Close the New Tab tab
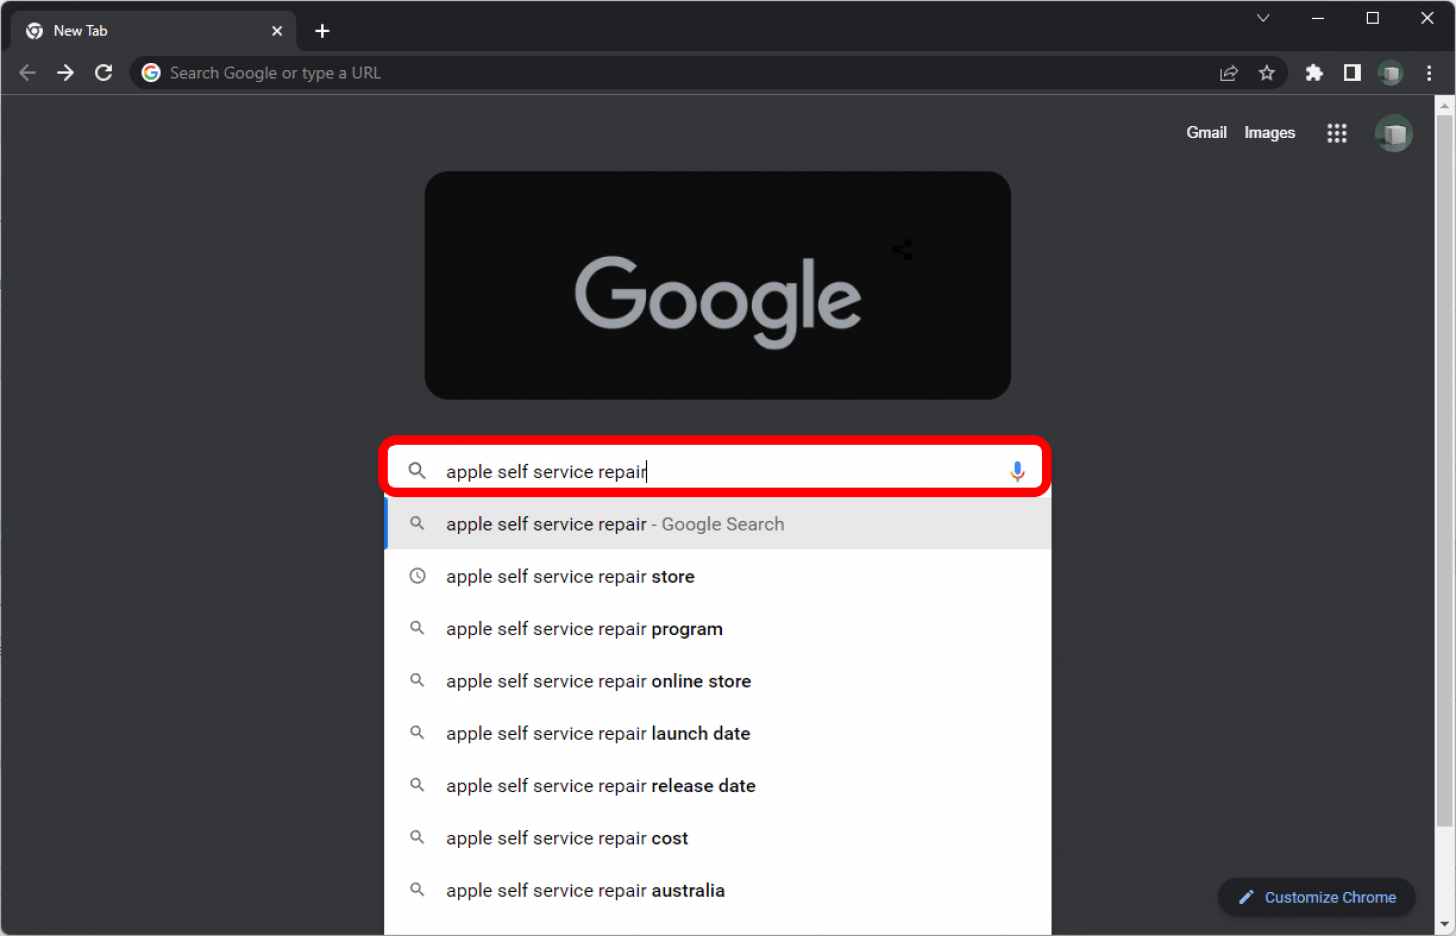1456x936 pixels. (x=277, y=31)
